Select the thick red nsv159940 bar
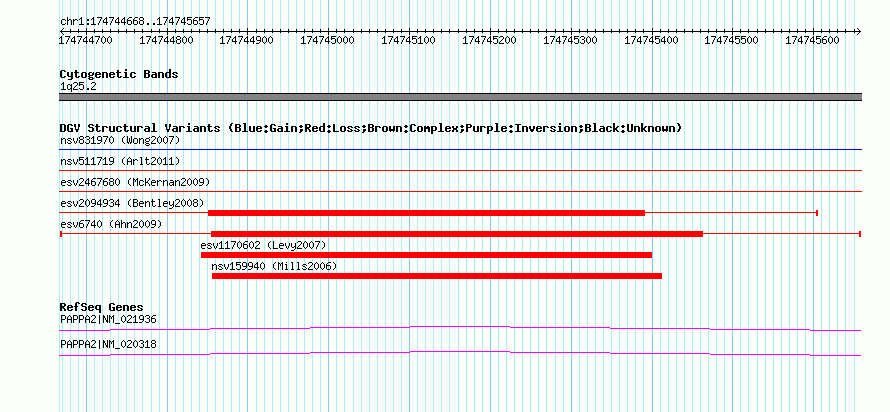890x412 pixels. (437, 276)
